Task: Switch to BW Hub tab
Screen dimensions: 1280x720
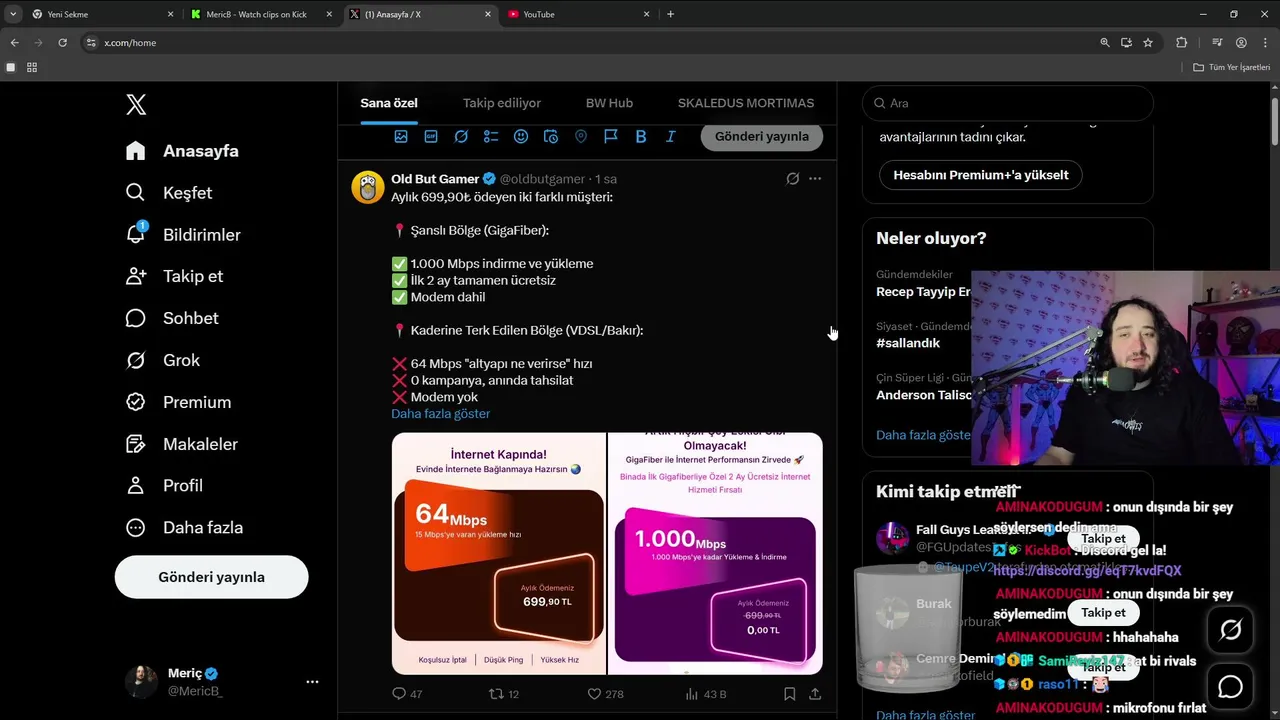Action: click(609, 103)
